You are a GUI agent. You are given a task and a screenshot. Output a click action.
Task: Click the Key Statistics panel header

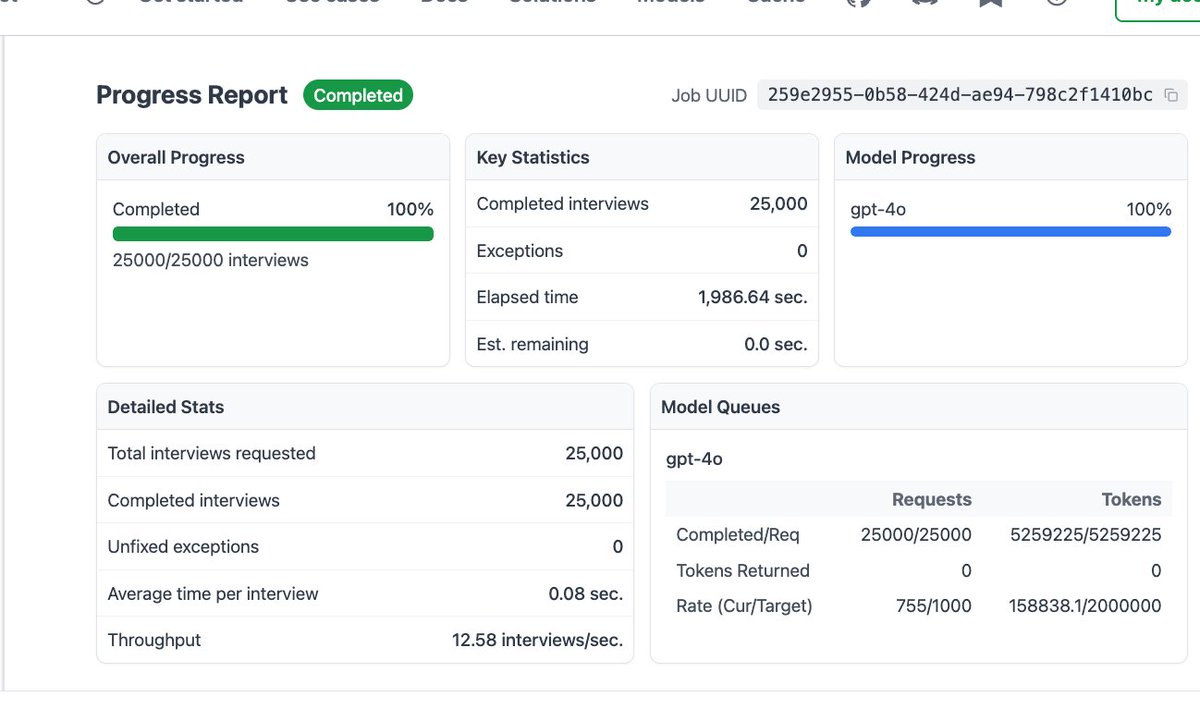(642, 157)
